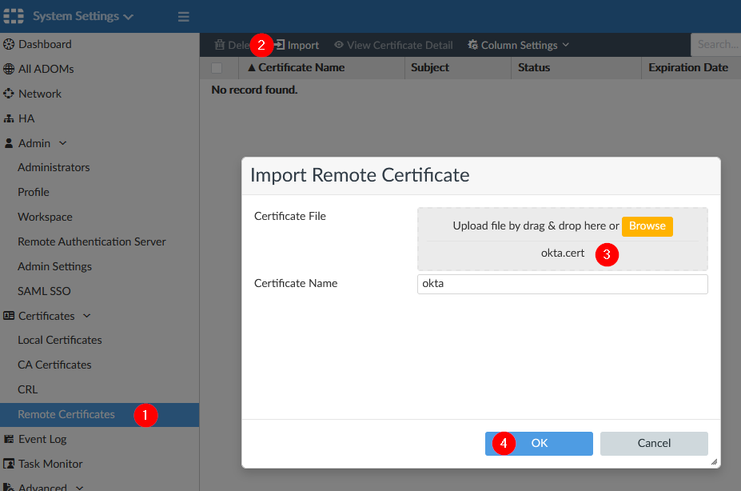
Task: Click the Event Log icon
Action: [9, 439]
